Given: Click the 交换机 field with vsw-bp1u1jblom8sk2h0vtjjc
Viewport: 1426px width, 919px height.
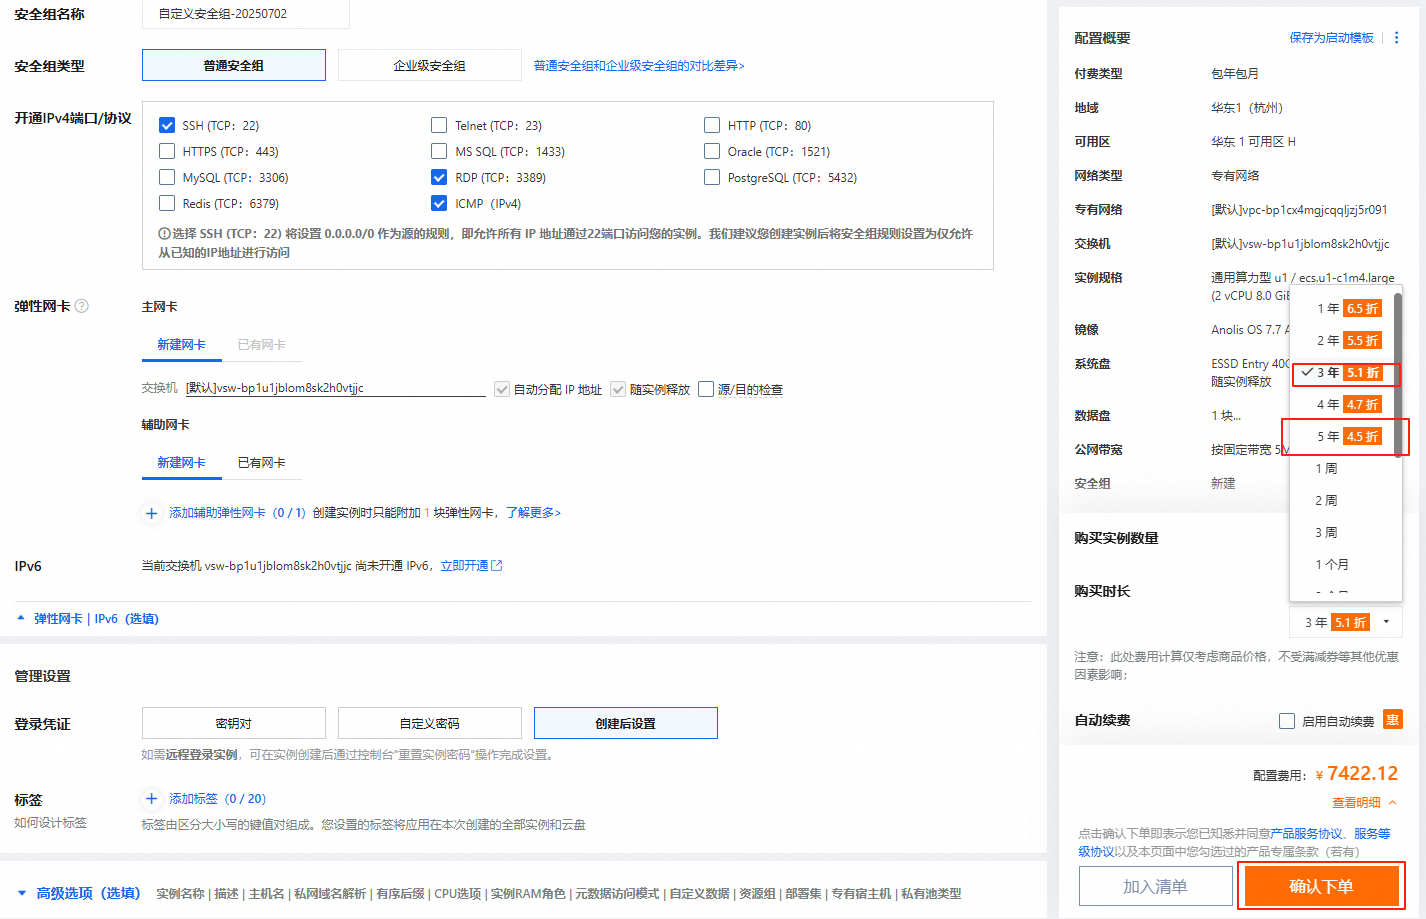Looking at the screenshot, I should click(x=335, y=388).
